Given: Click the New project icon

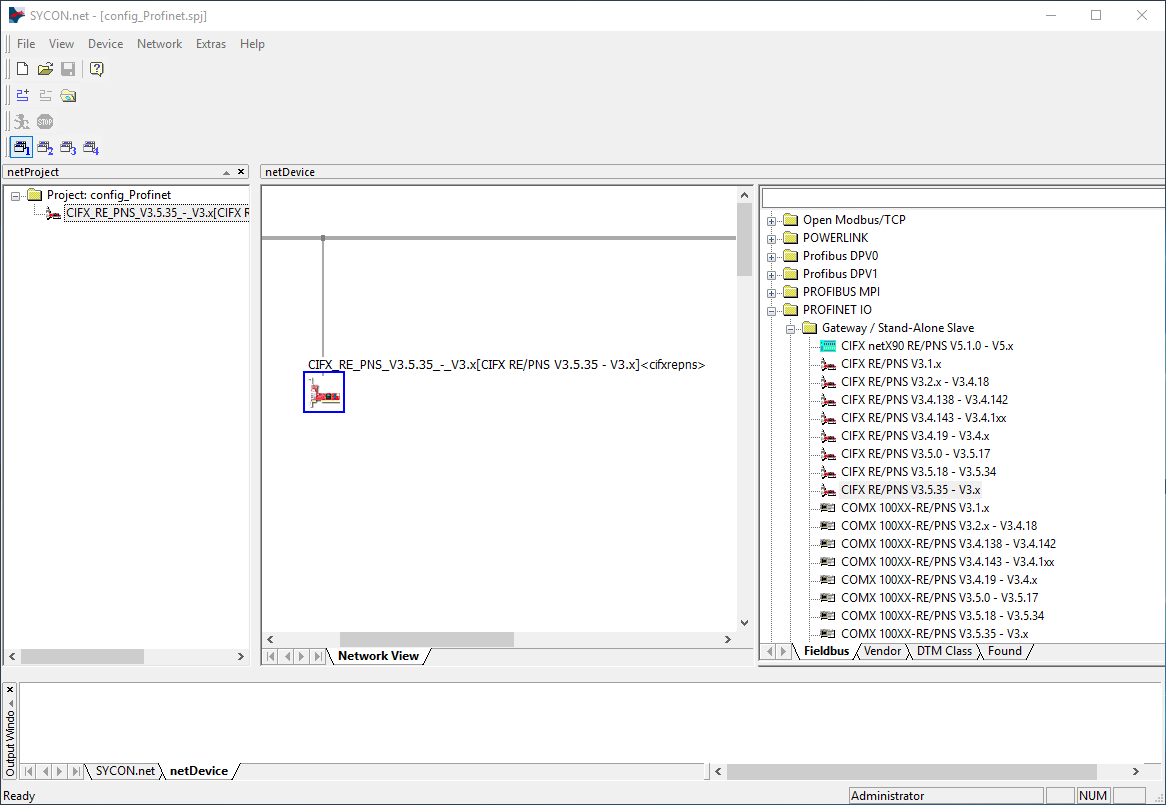Looking at the screenshot, I should [22, 69].
